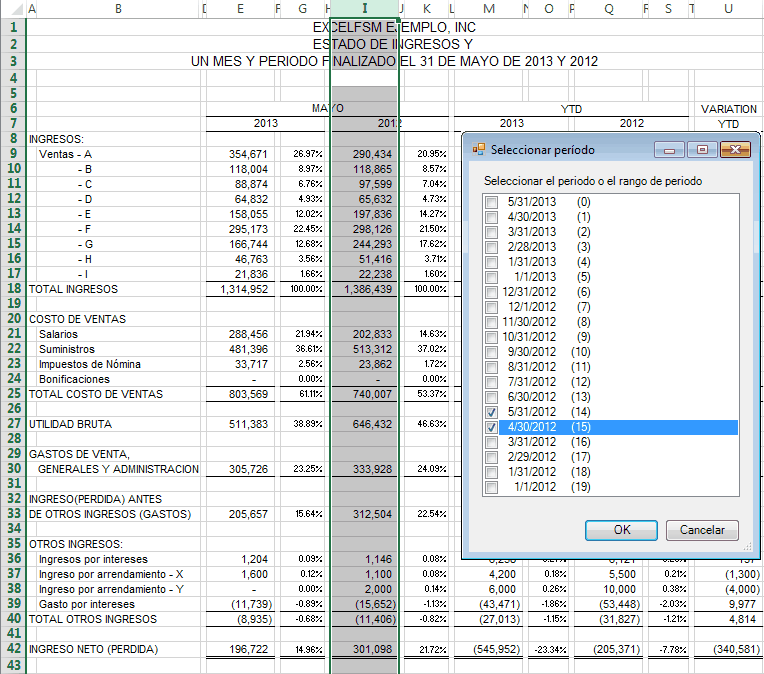Screen dimensions: 764x674
Task: Click column U header
Action: 727,9
